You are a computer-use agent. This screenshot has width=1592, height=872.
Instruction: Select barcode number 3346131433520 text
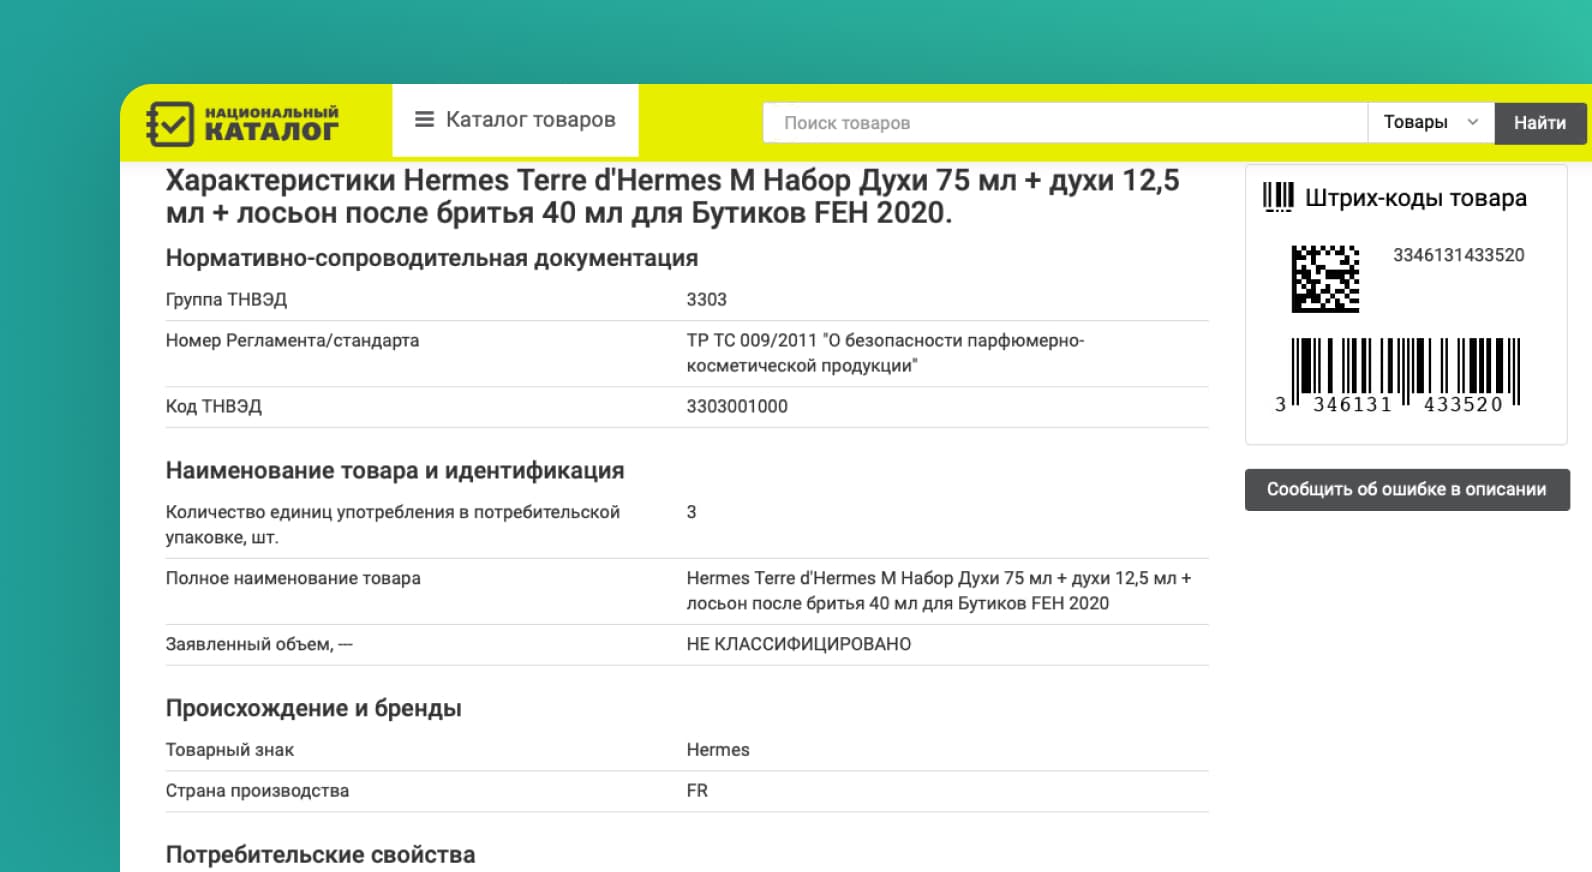click(x=1458, y=255)
